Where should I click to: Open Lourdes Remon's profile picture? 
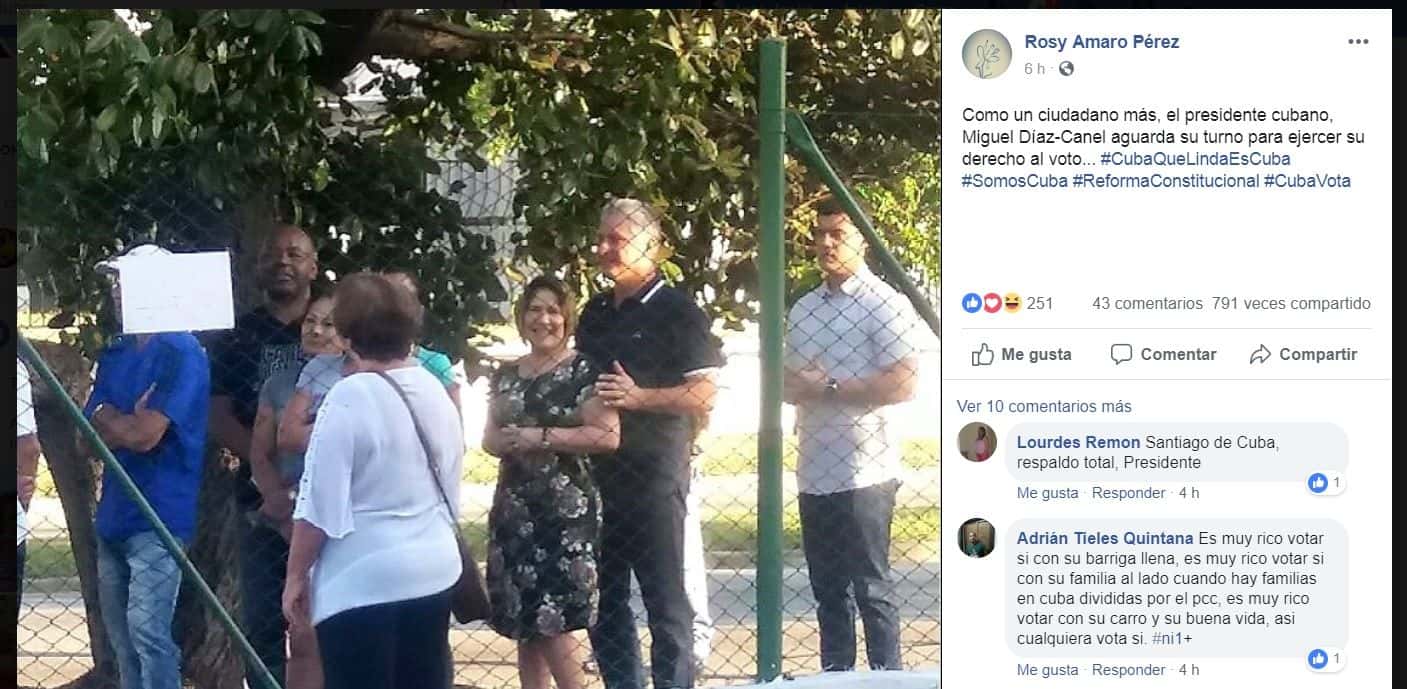977,442
